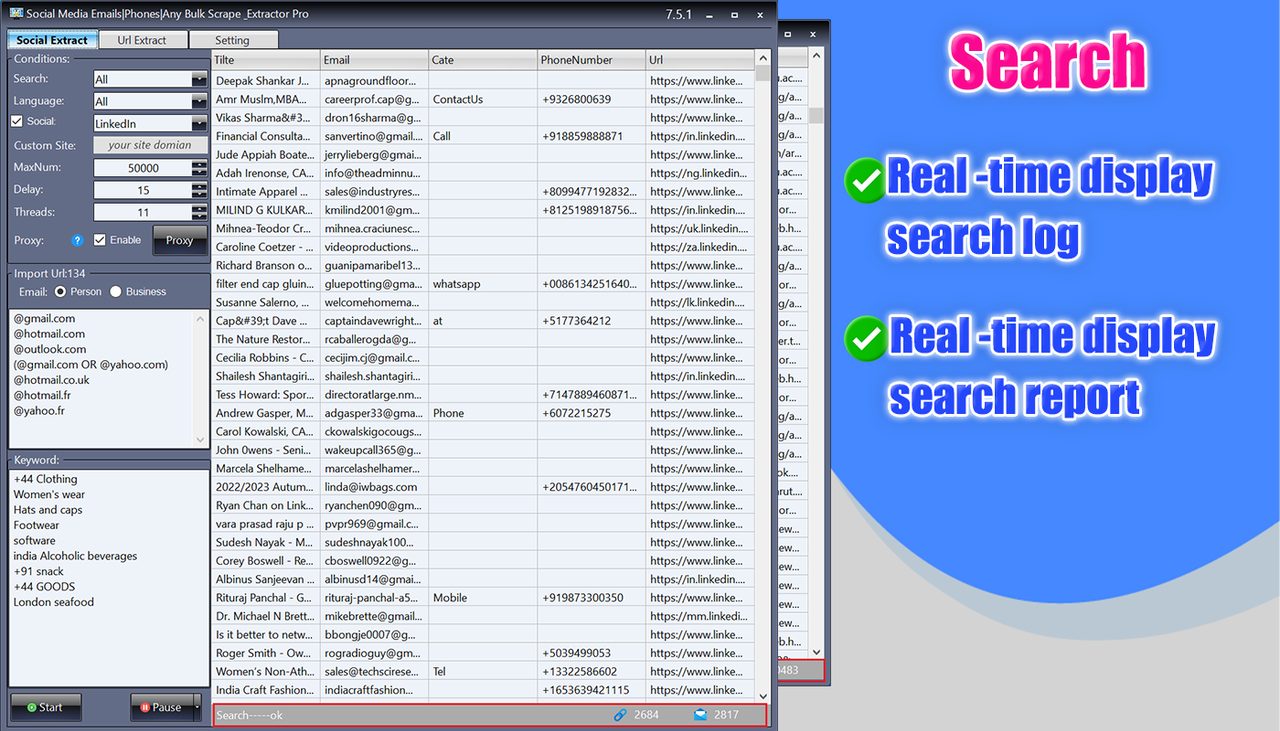The image size is (1280, 731).
Task: Click the Proxy help question mark icon
Action: click(x=77, y=240)
